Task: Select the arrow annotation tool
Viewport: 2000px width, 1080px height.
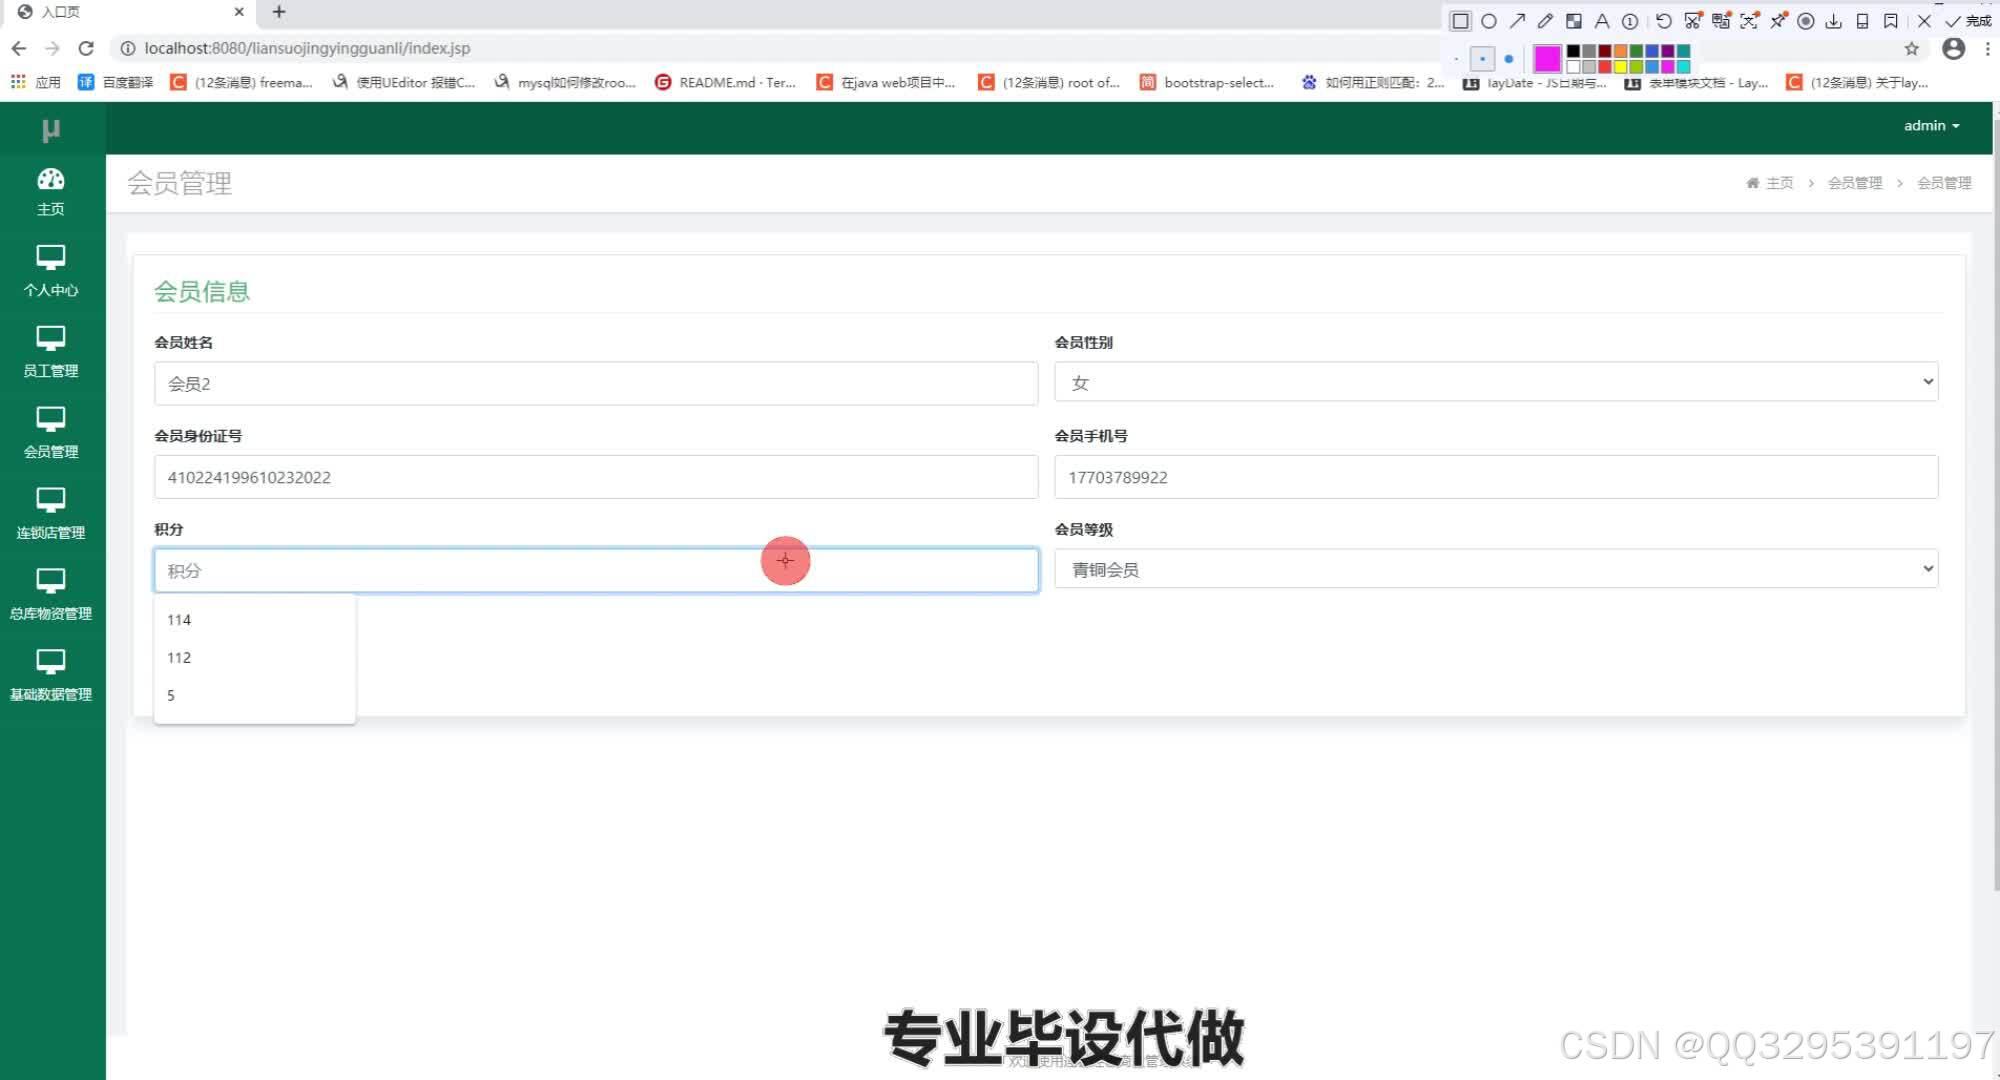Action: click(x=1517, y=21)
